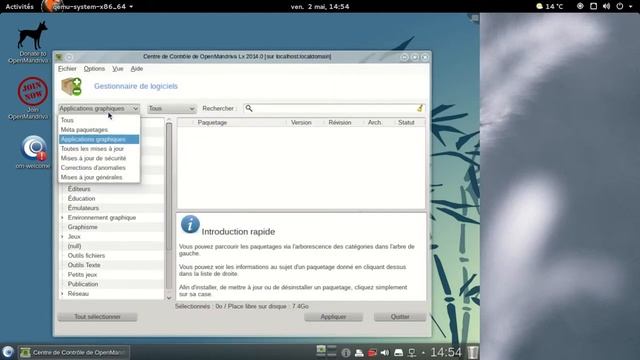This screenshot has width=640, height=360.
Task: Sort by the Statut column header
Action: 409,122
